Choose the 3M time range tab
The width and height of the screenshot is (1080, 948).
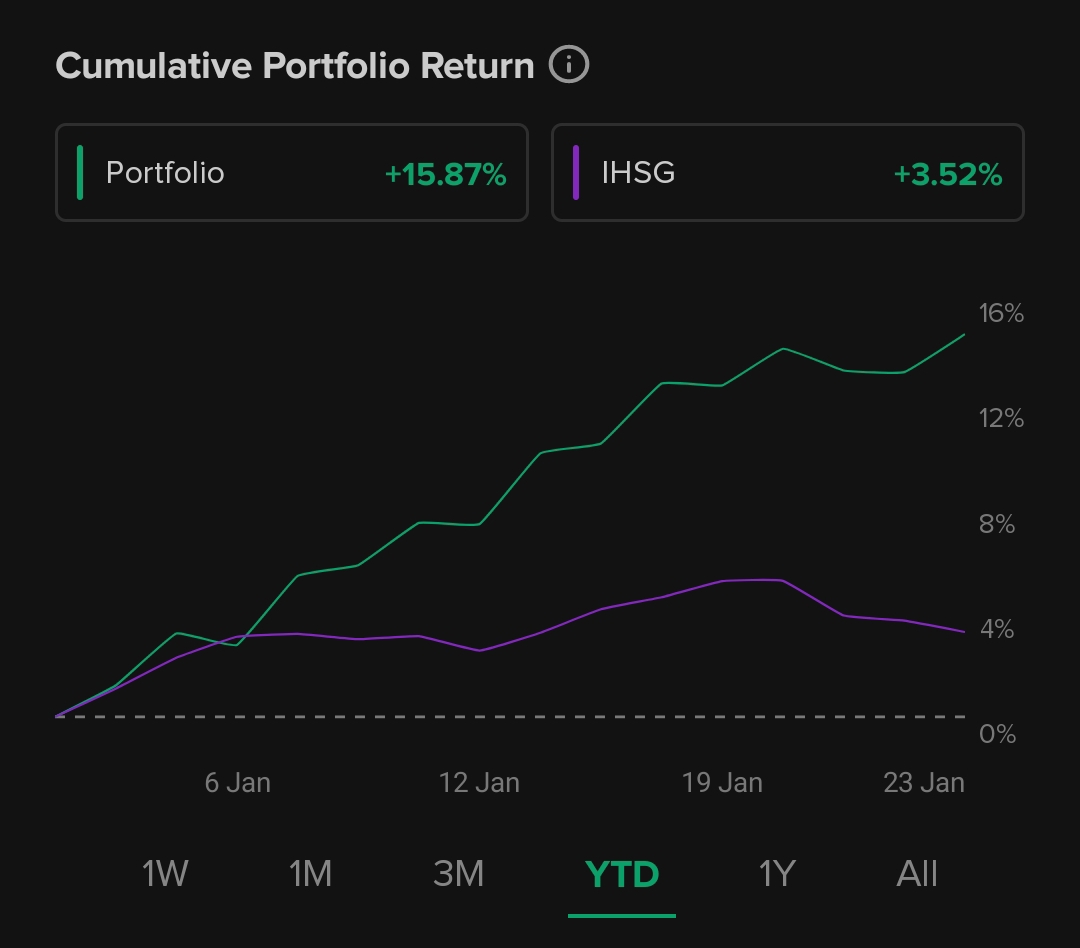[459, 873]
